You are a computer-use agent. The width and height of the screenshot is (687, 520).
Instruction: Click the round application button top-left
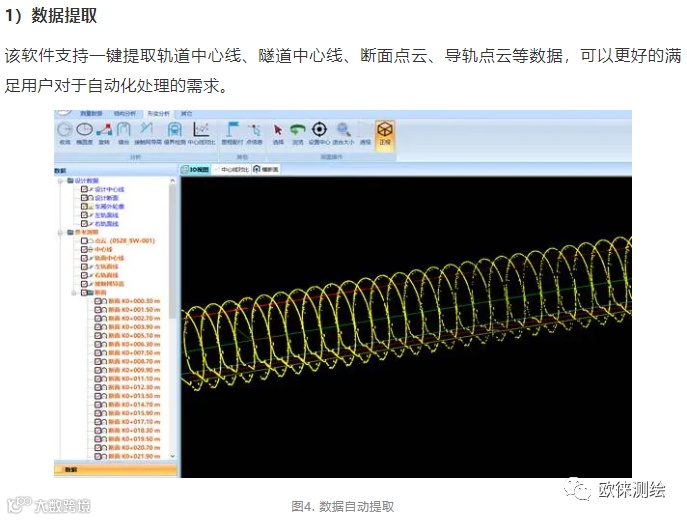click(63, 112)
